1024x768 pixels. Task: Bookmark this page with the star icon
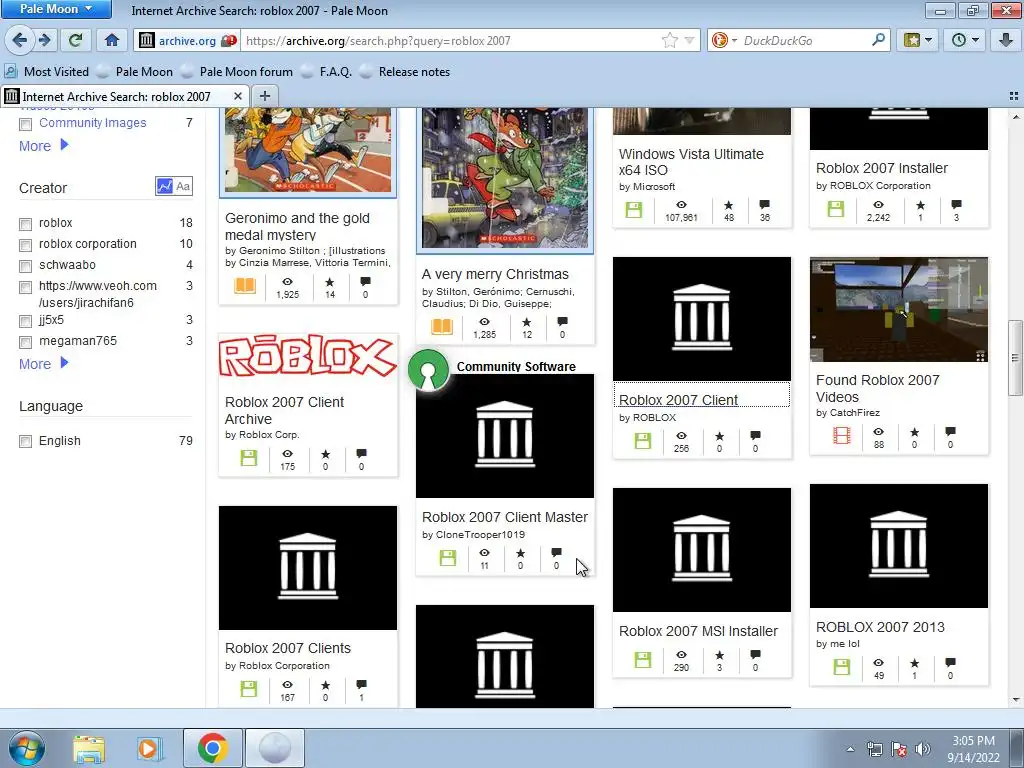pos(669,40)
